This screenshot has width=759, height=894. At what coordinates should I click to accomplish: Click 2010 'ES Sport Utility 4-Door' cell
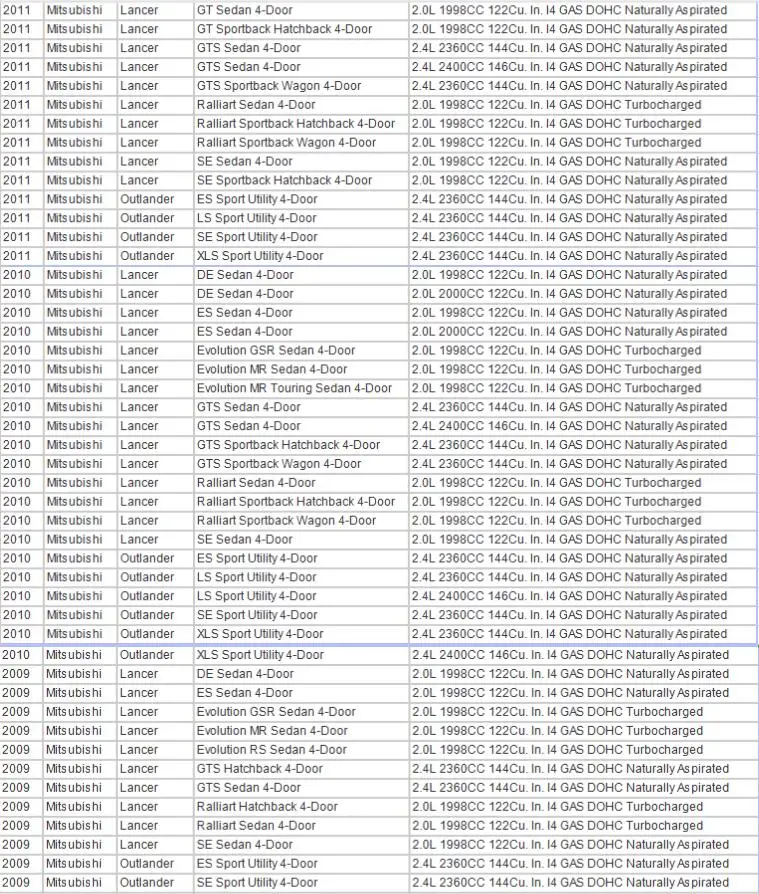click(301, 558)
